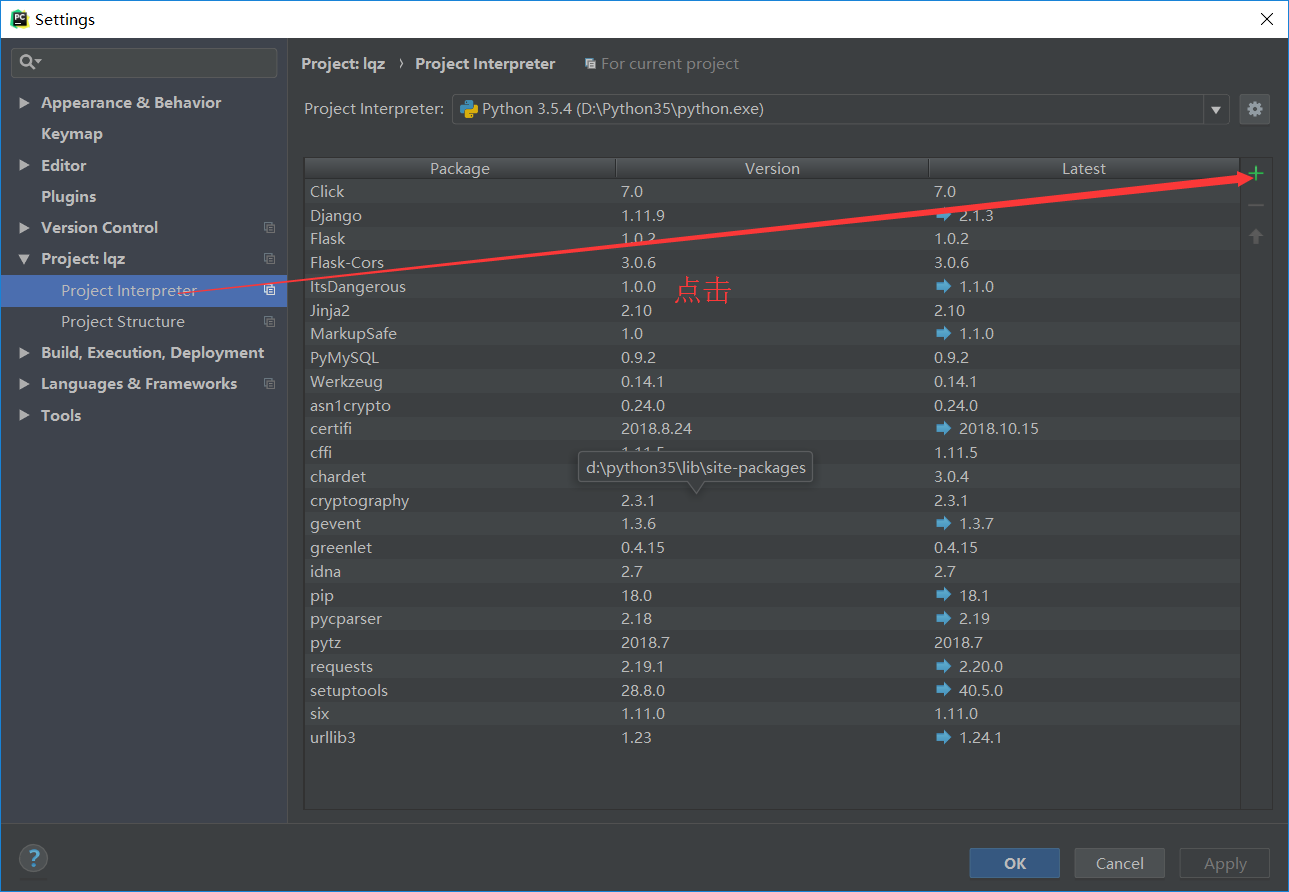
Task: Click the For current project label
Action: [670, 64]
